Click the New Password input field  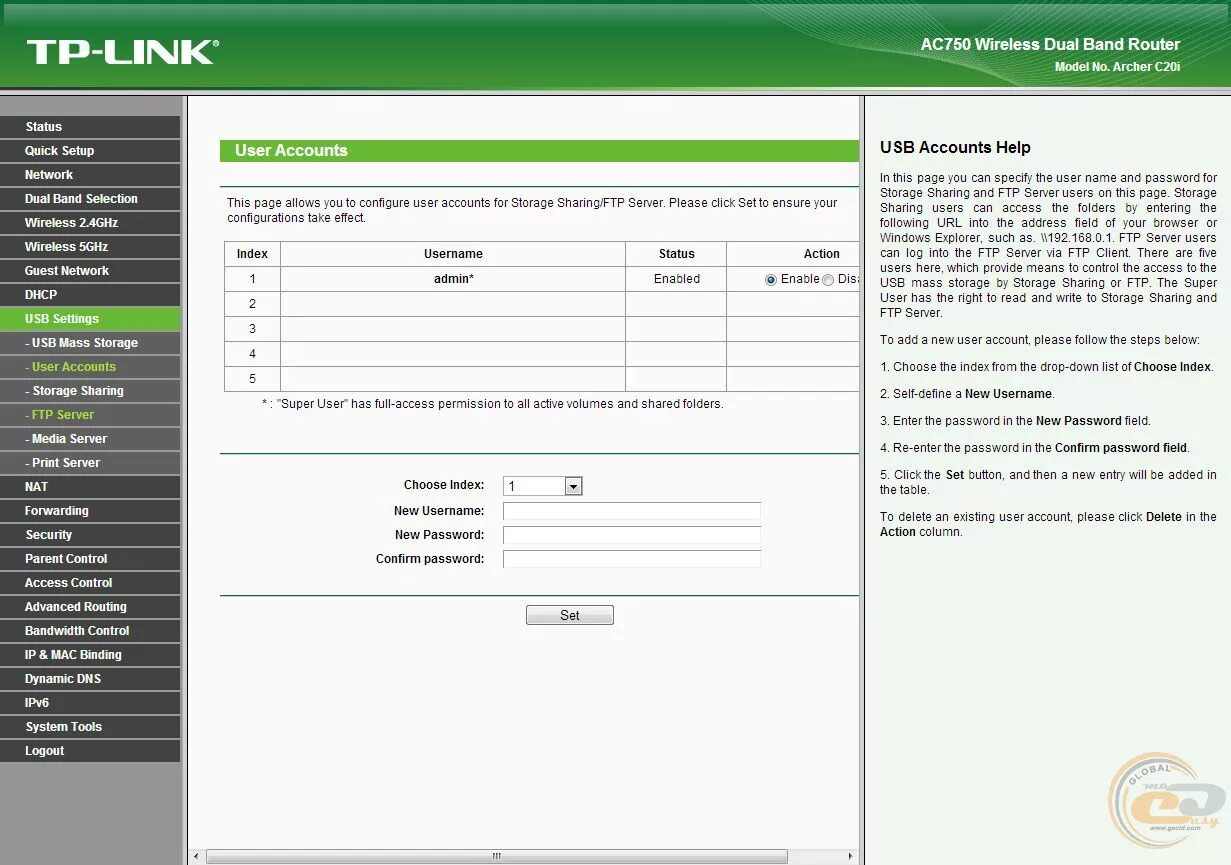coord(631,534)
